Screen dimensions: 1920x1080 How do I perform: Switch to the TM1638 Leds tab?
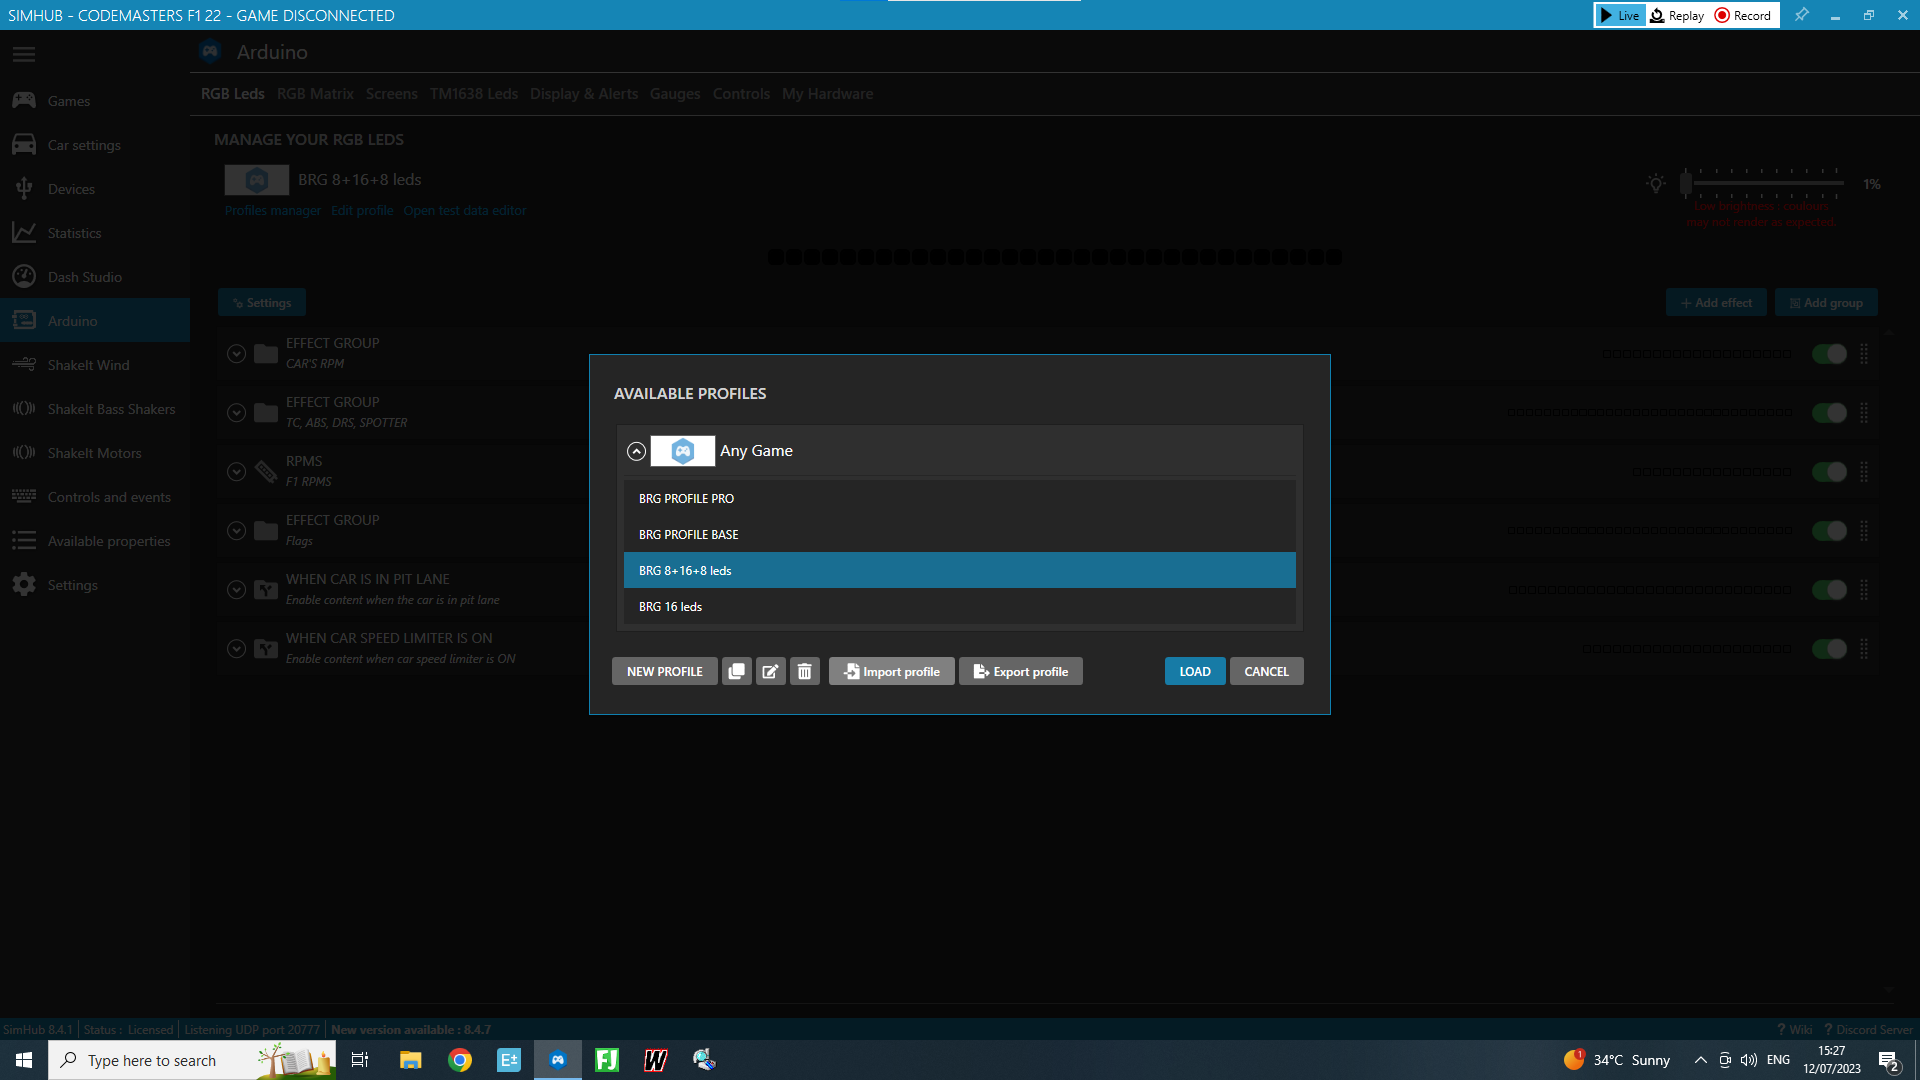tap(474, 94)
